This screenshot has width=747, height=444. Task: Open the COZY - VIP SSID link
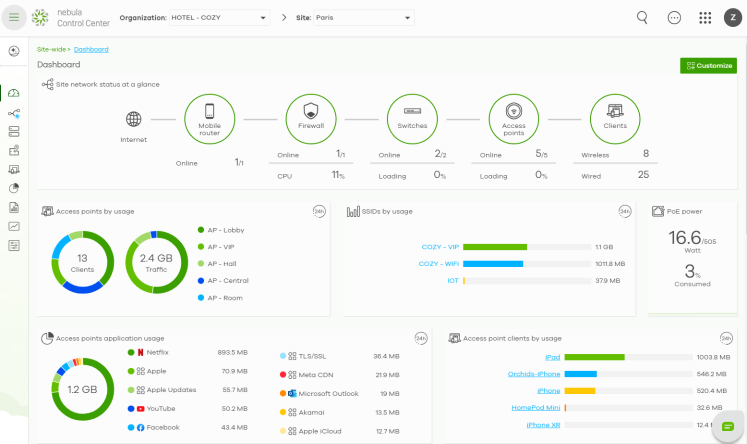click(439, 246)
